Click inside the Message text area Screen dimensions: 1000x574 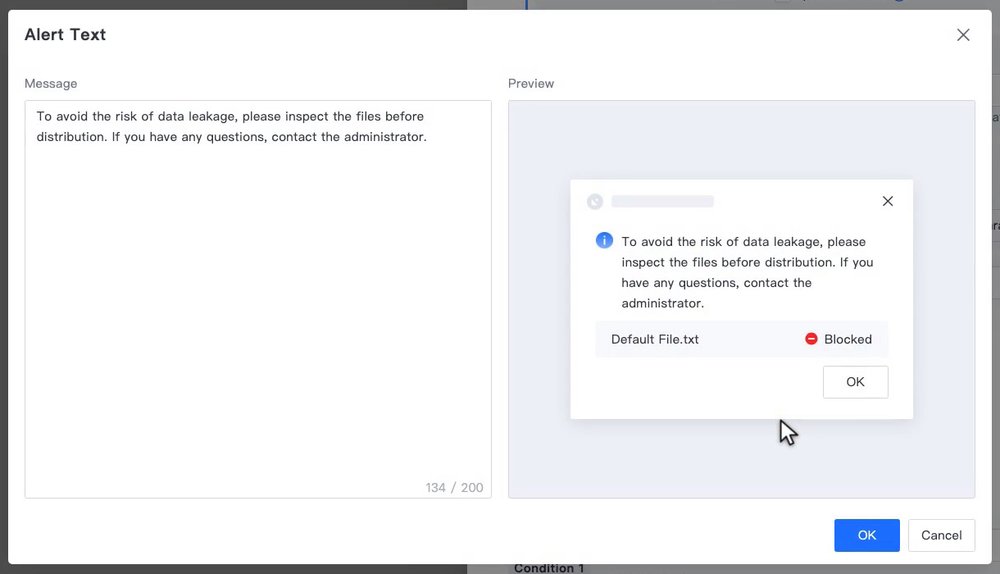258,299
